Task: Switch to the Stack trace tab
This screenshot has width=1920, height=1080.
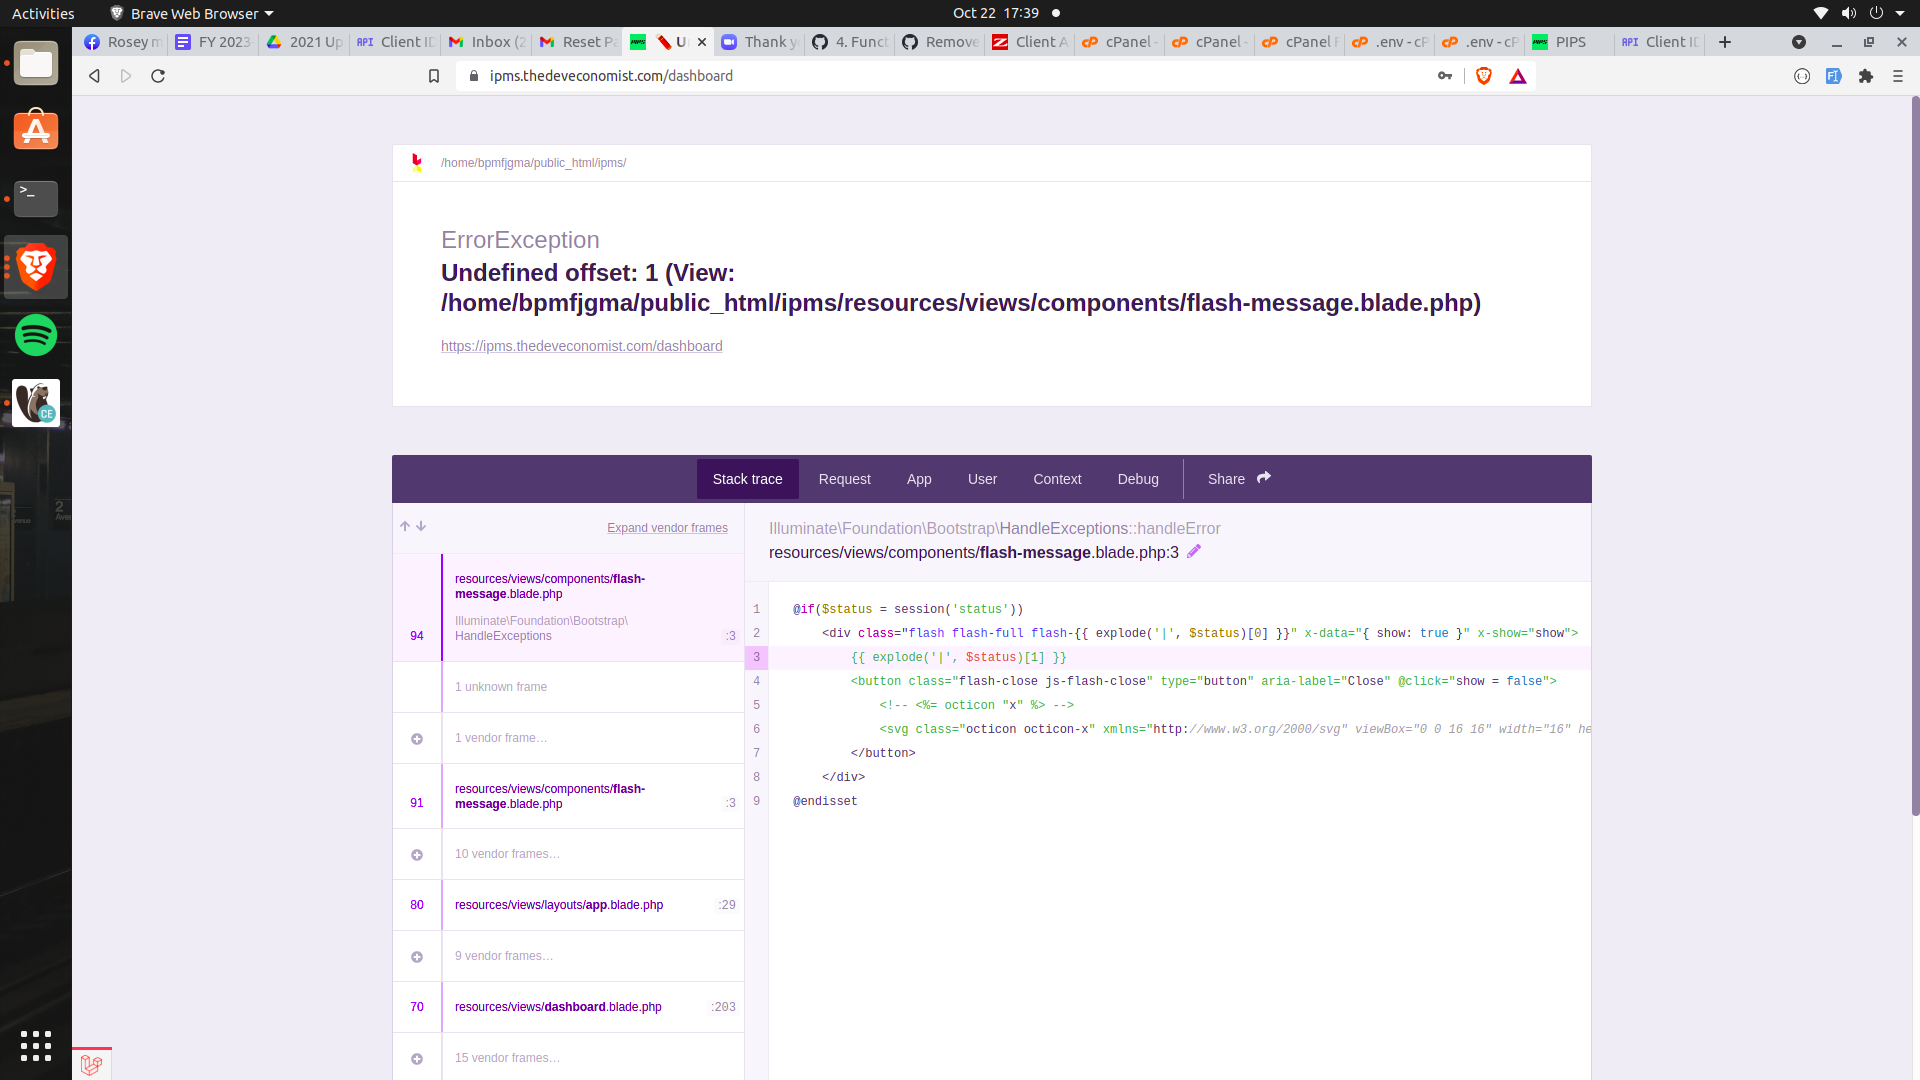Action: [748, 479]
